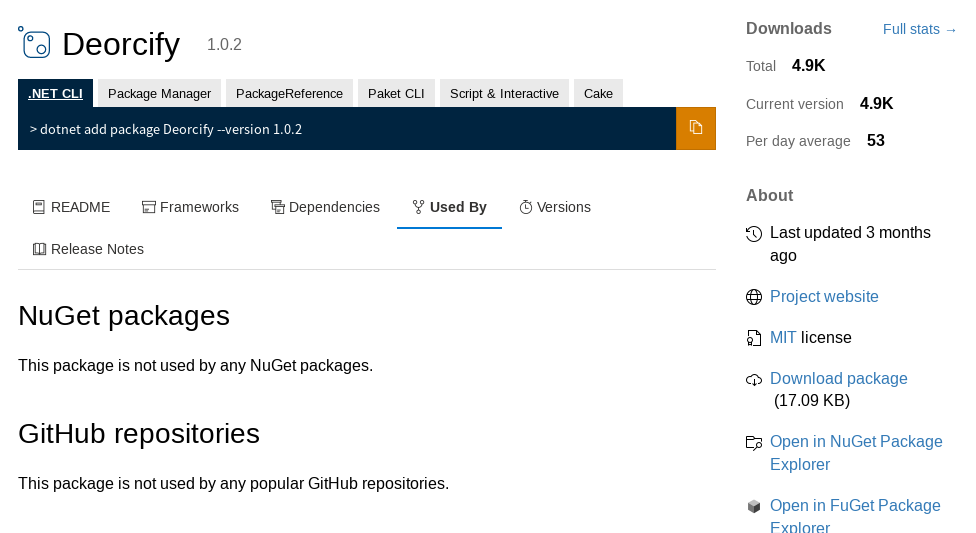View the Versions section
Viewport: 976px width, 533px height.
pos(555,207)
